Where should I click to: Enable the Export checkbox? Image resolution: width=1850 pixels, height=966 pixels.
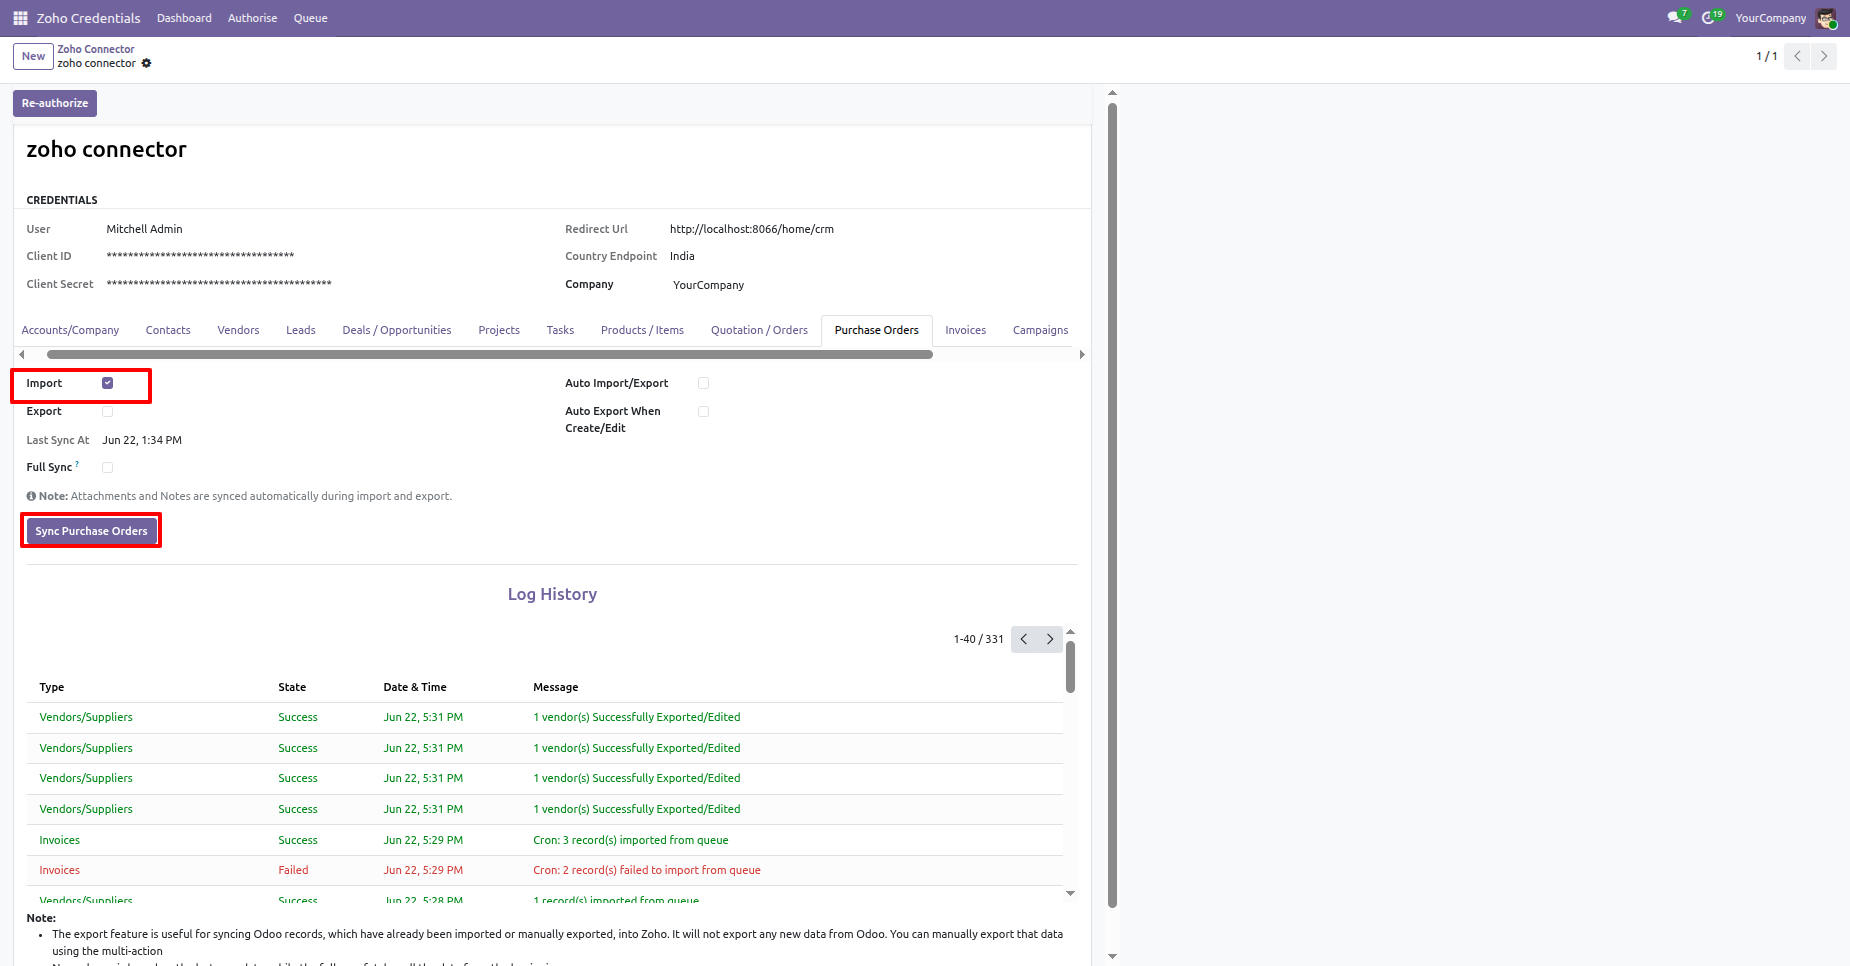pos(108,411)
